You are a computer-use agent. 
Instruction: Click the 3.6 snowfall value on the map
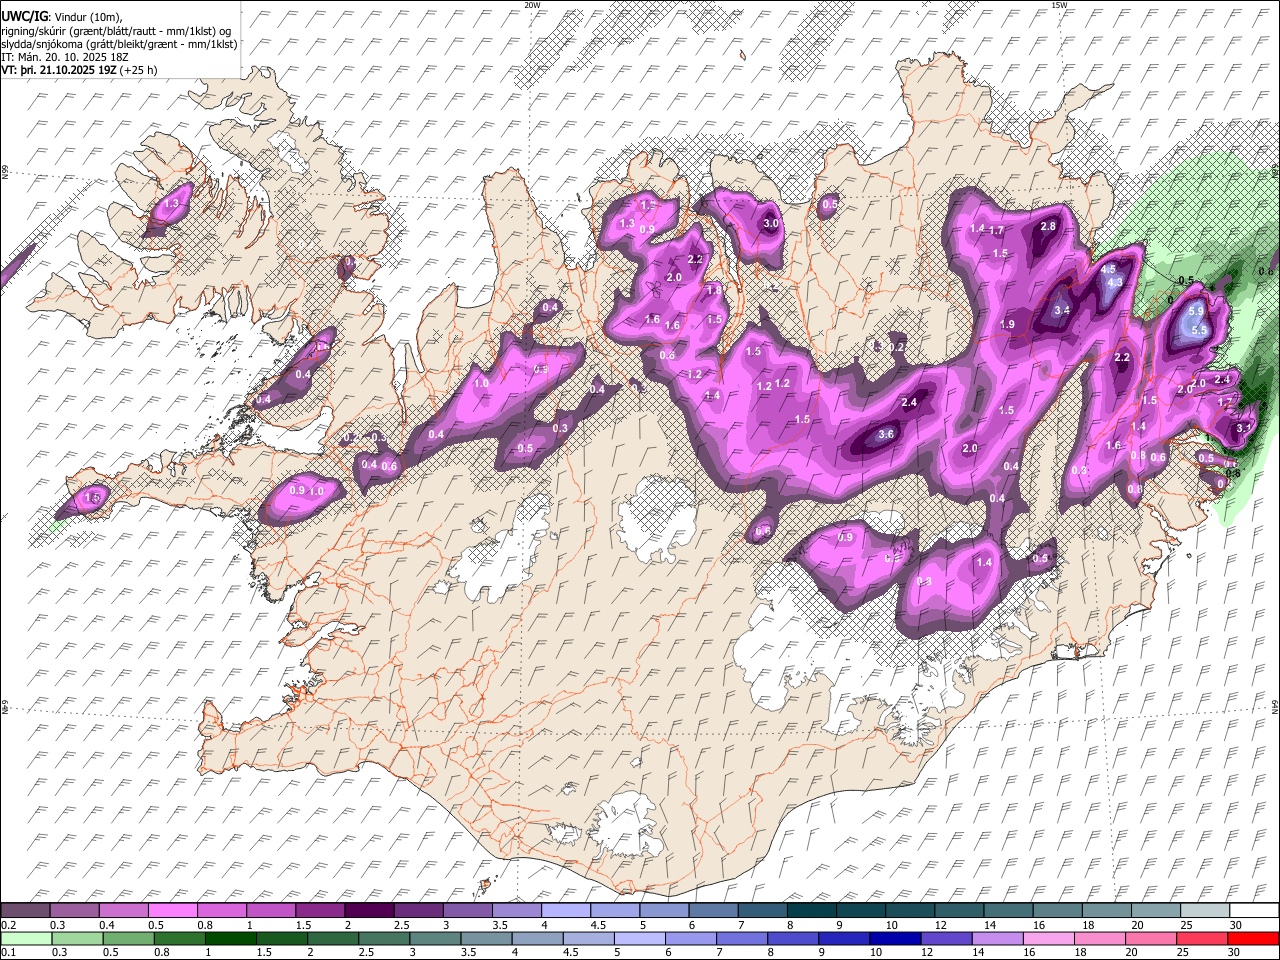[x=886, y=435]
